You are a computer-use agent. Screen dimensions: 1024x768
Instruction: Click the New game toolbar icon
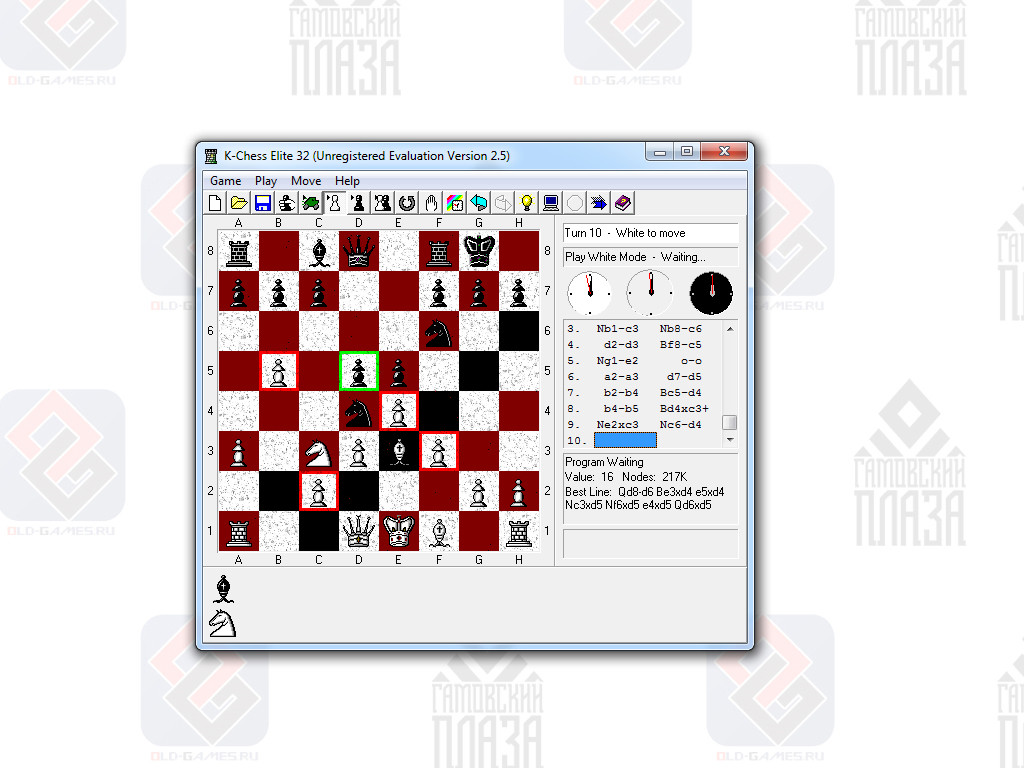pyautogui.click(x=215, y=203)
